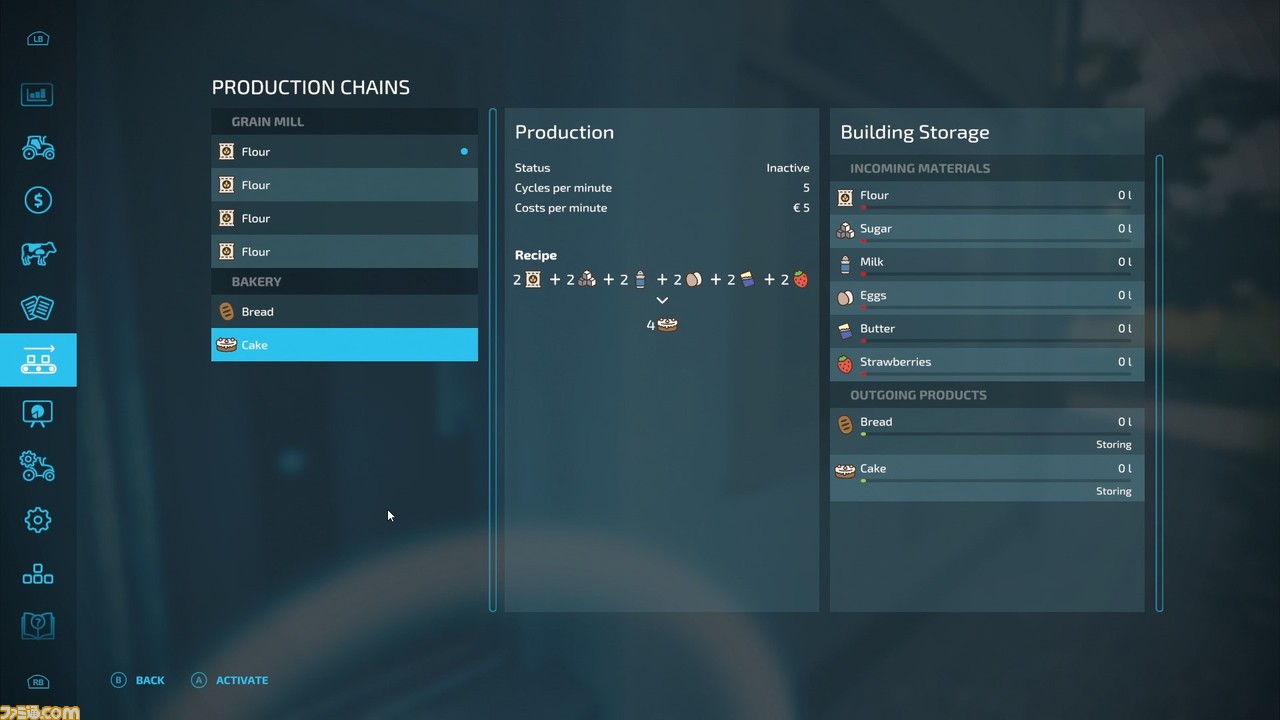Click the Bakery section header
The height and width of the screenshot is (720, 1280).
(344, 282)
